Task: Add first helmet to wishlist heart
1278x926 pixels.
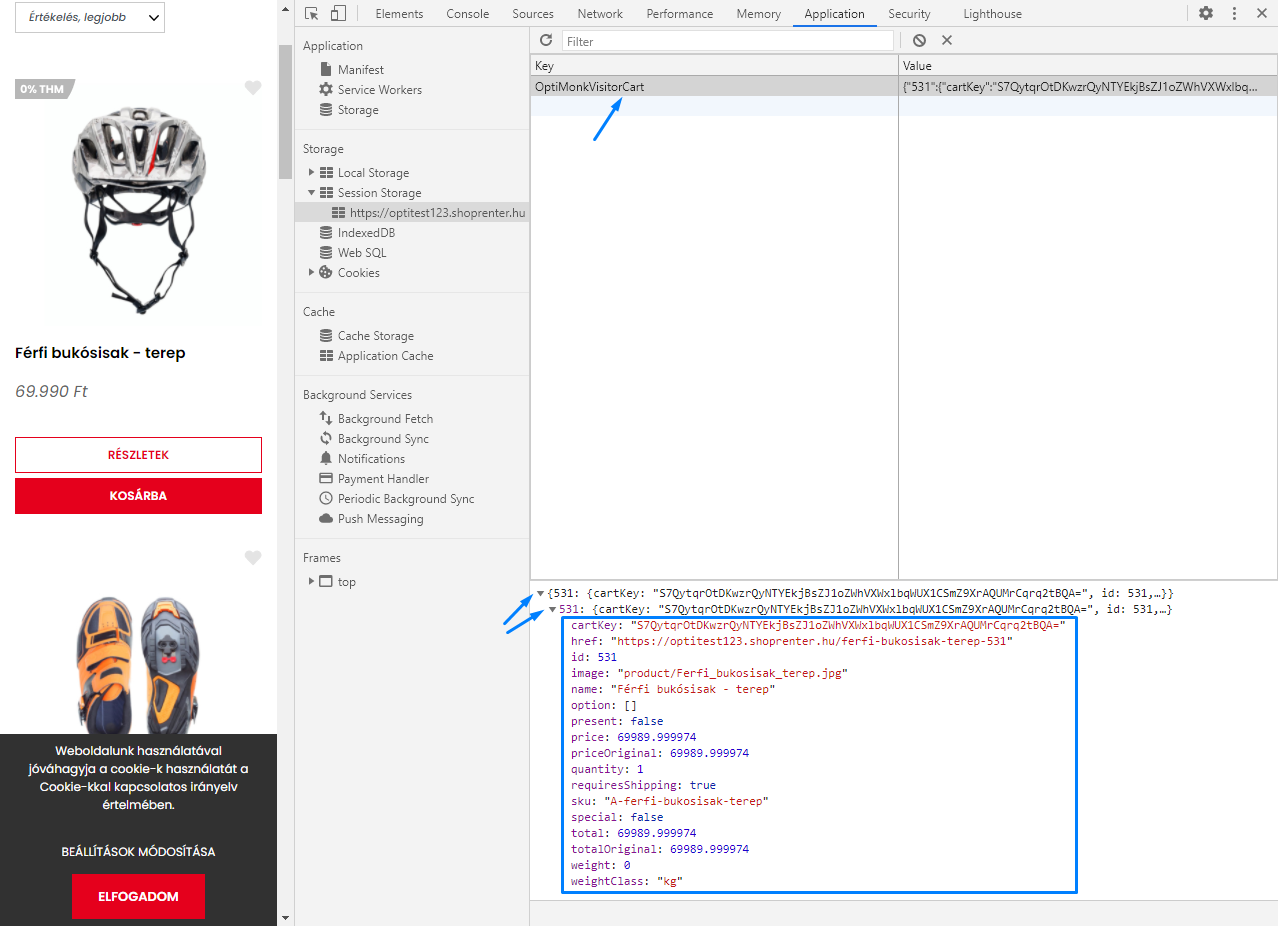Action: pos(253,88)
